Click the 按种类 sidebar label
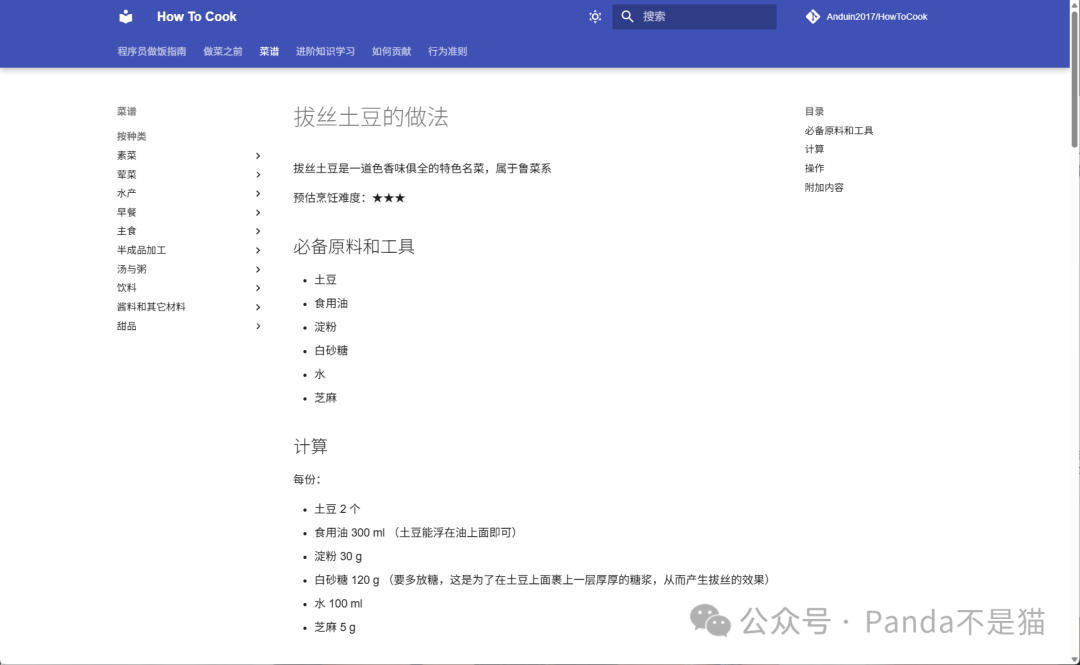The width and height of the screenshot is (1080, 665). click(132, 136)
